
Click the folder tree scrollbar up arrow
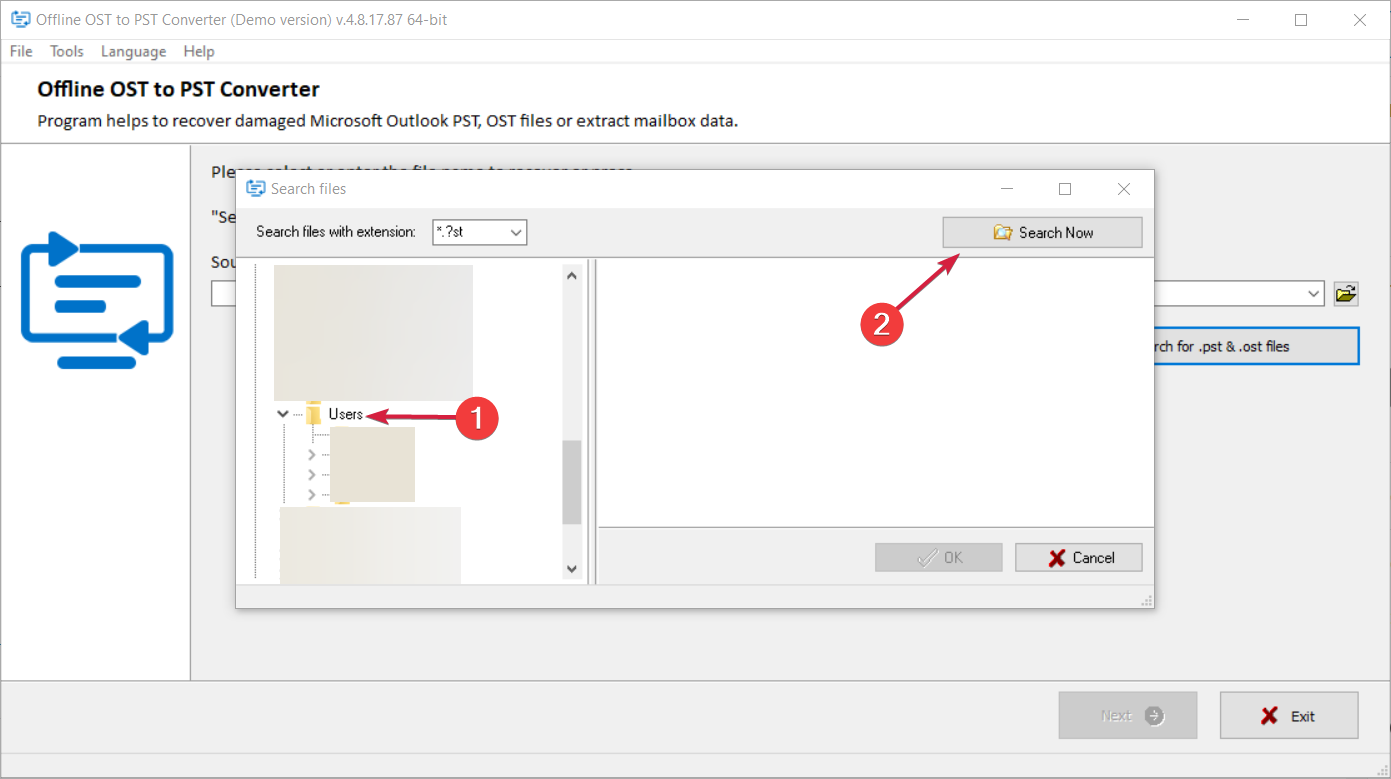pyautogui.click(x=572, y=275)
